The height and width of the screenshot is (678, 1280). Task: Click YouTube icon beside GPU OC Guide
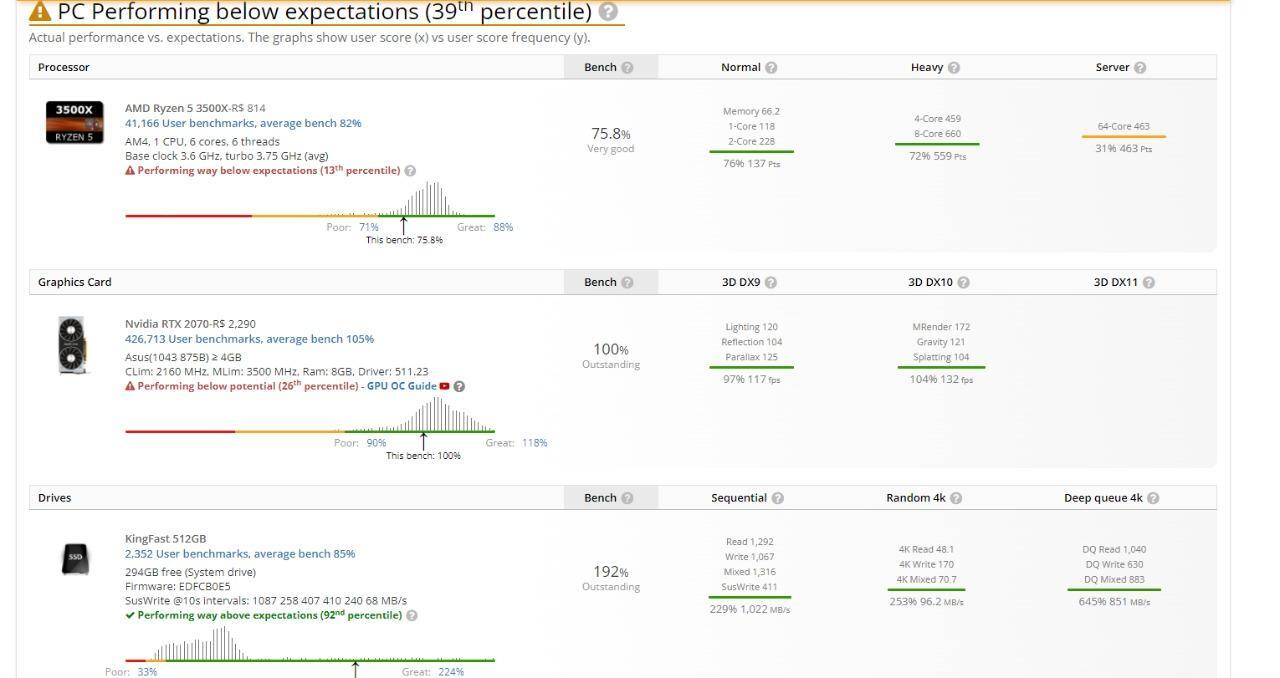(x=445, y=386)
